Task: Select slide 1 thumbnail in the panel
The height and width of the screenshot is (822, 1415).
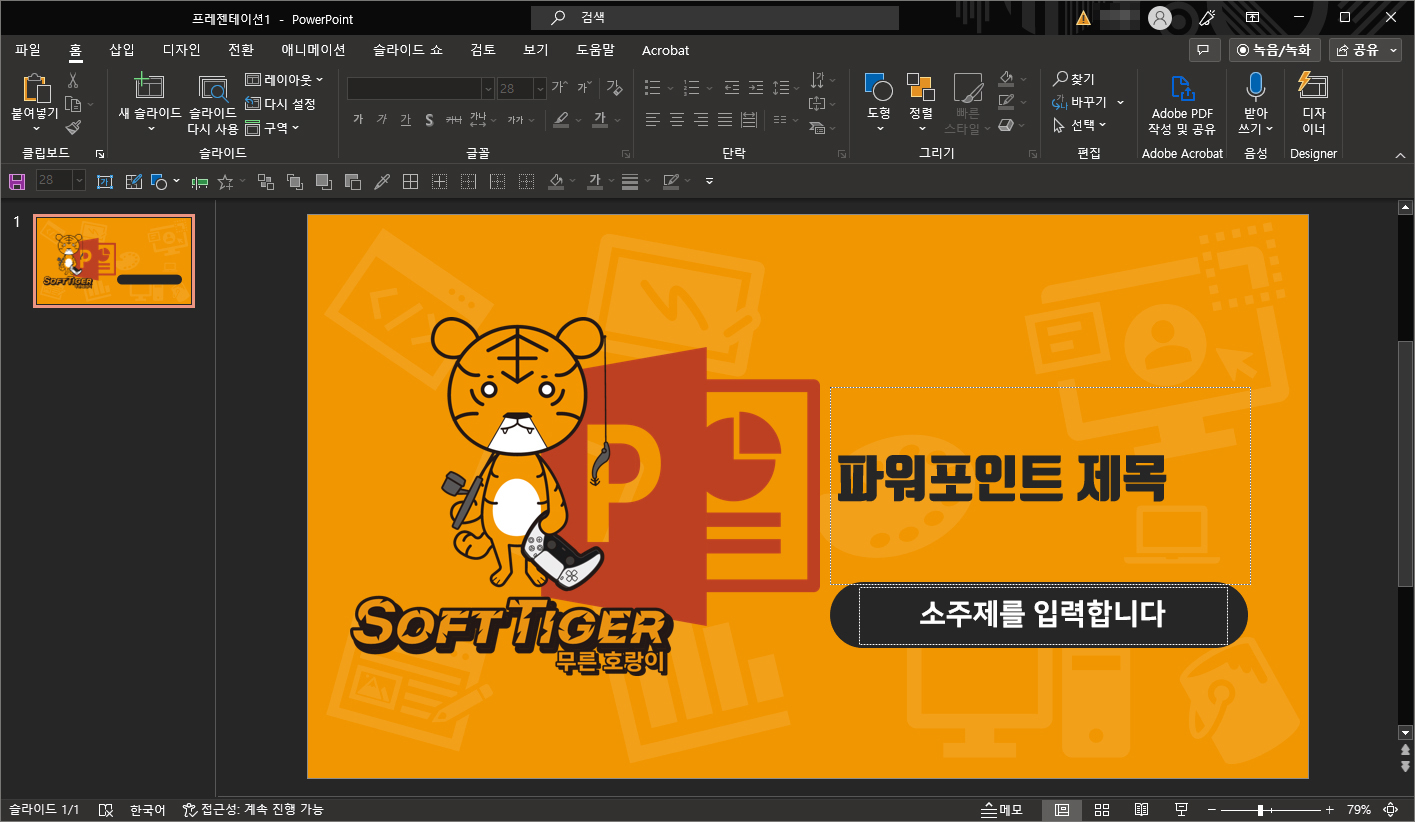Action: click(x=113, y=260)
